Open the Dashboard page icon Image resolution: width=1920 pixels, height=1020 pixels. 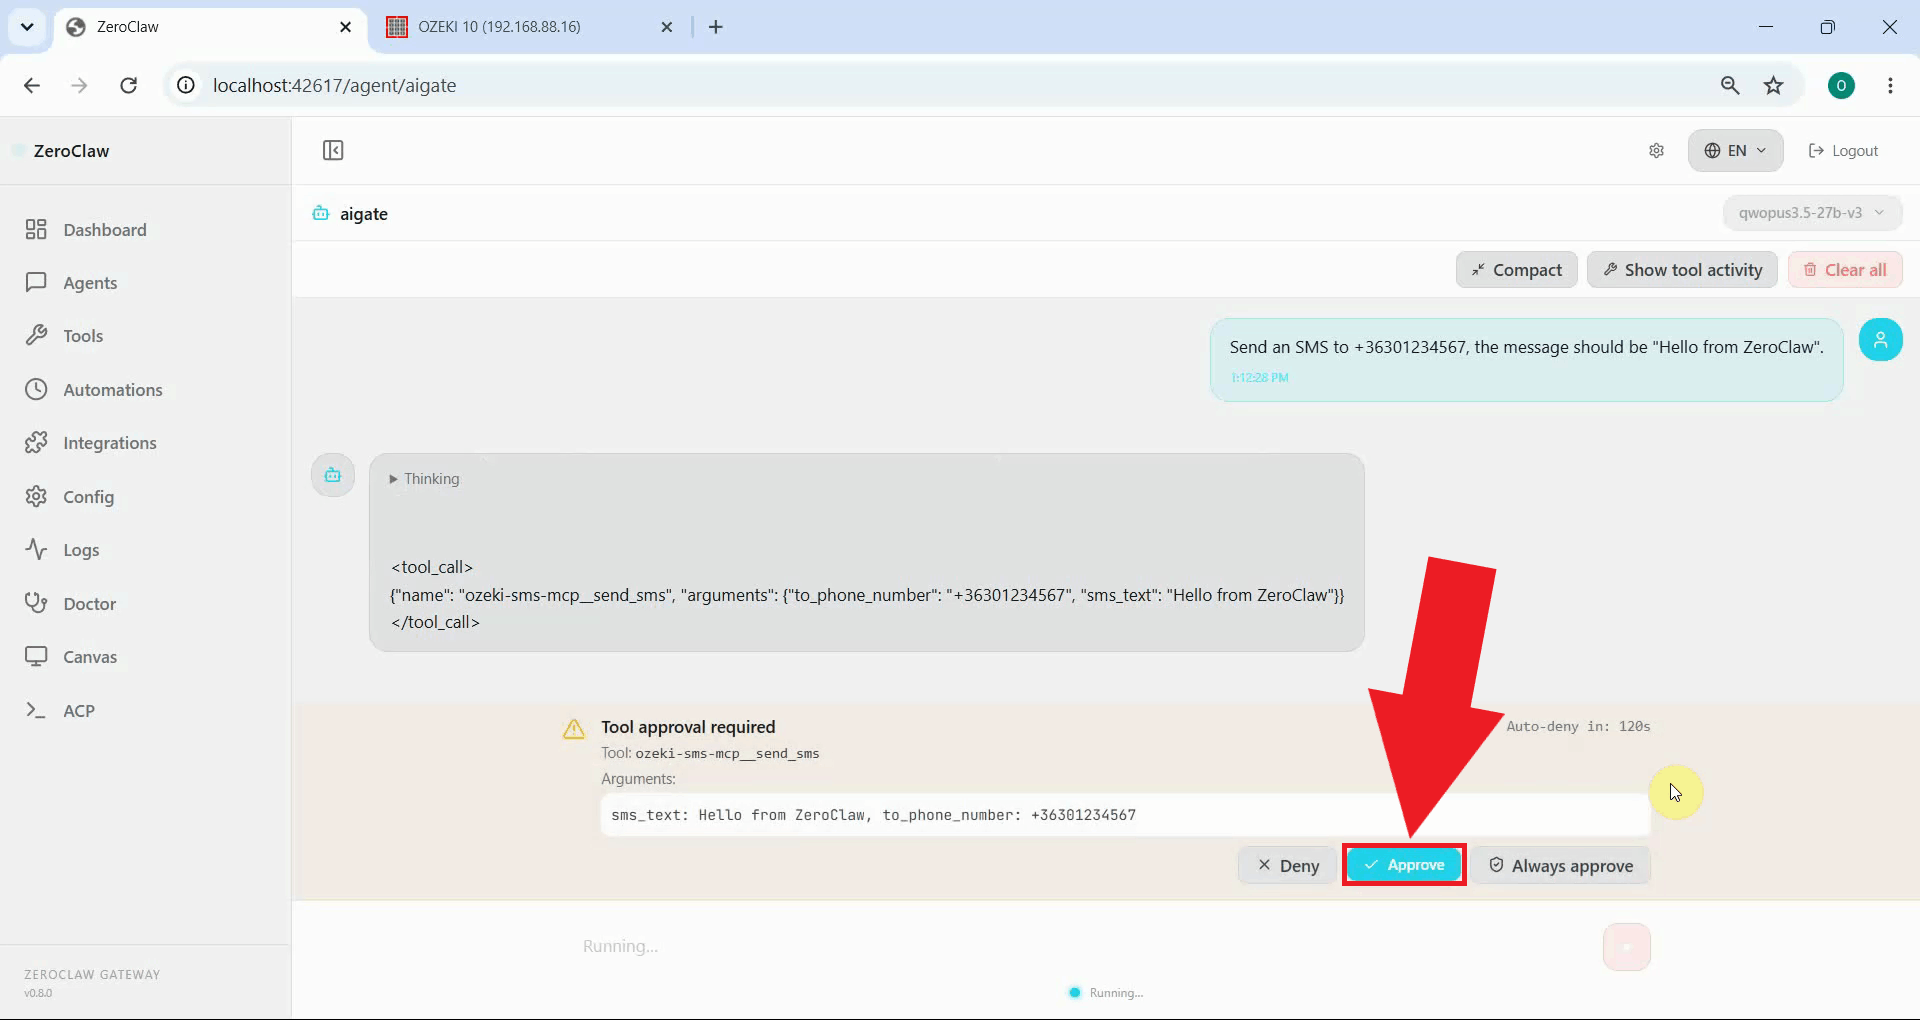tap(36, 230)
